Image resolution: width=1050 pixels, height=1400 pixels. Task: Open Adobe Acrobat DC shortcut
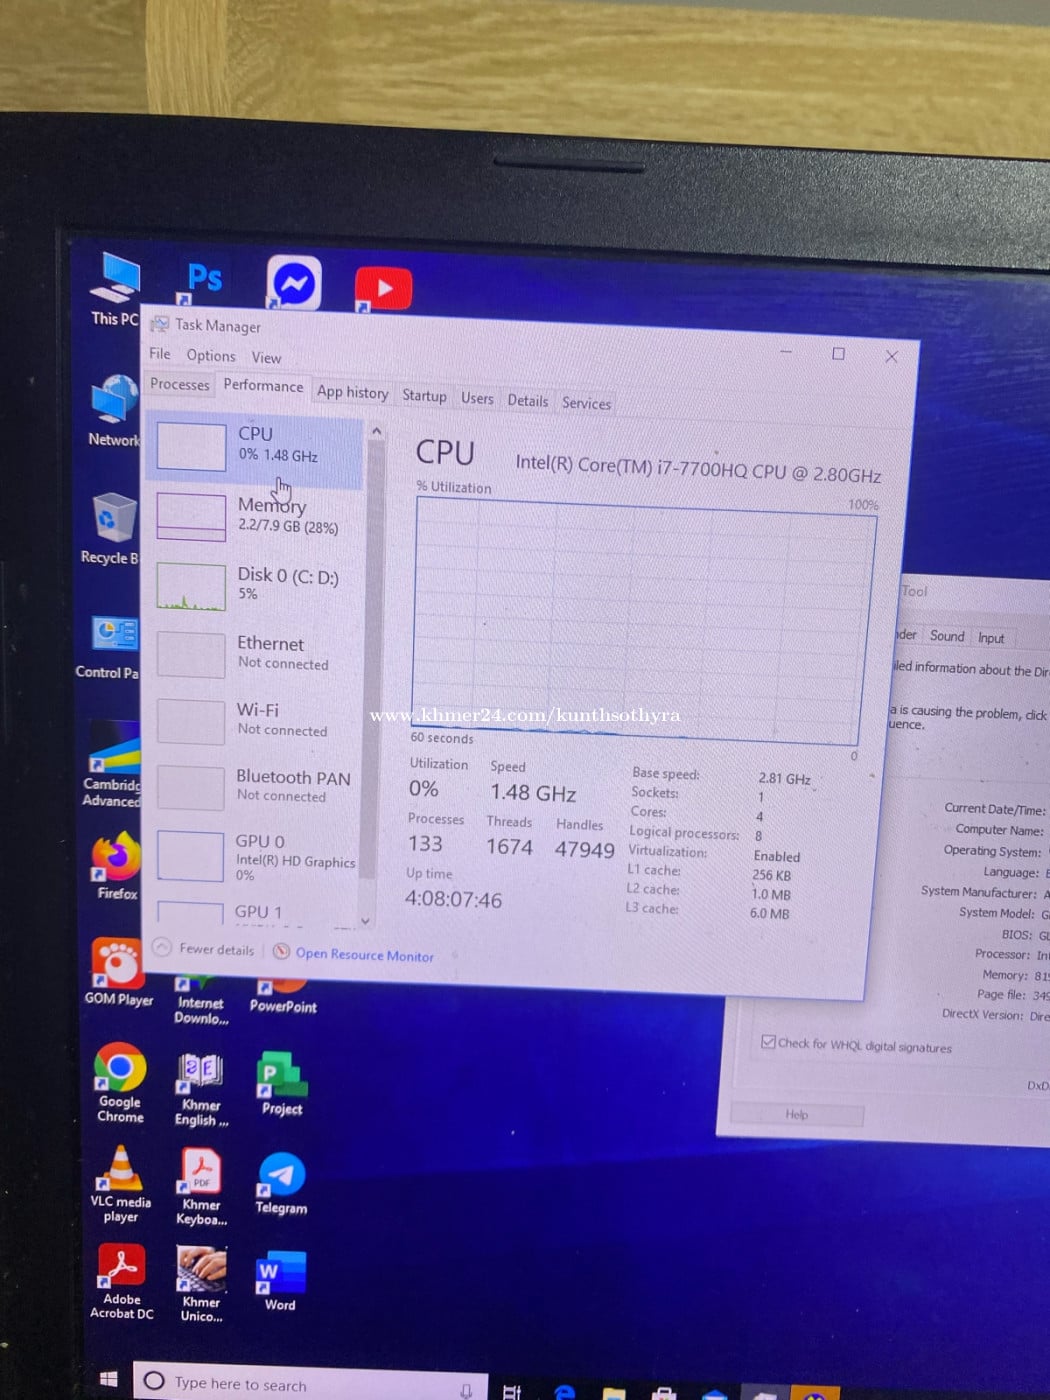pyautogui.click(x=122, y=1282)
